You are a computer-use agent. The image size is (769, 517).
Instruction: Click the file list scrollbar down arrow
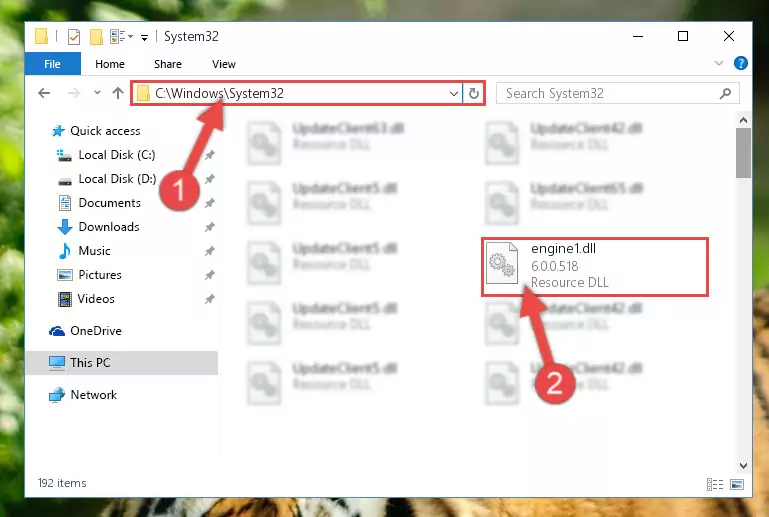(x=743, y=465)
